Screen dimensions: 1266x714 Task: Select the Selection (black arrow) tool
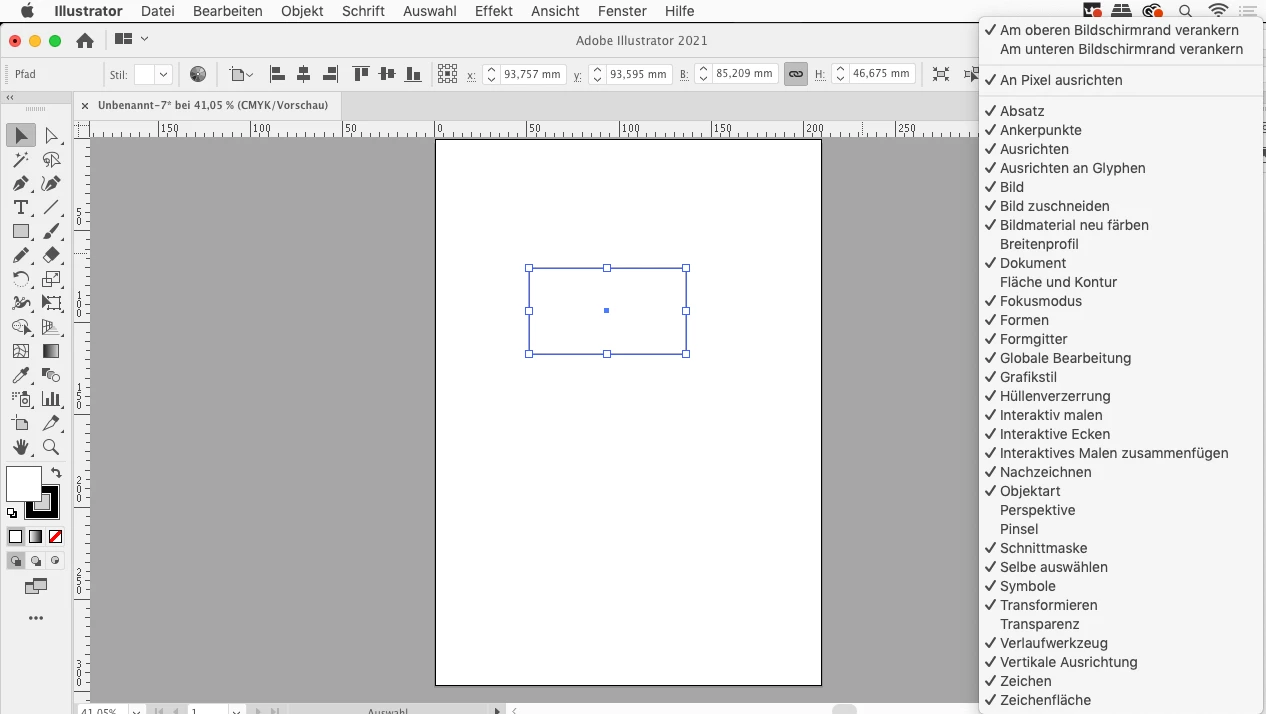[21, 135]
